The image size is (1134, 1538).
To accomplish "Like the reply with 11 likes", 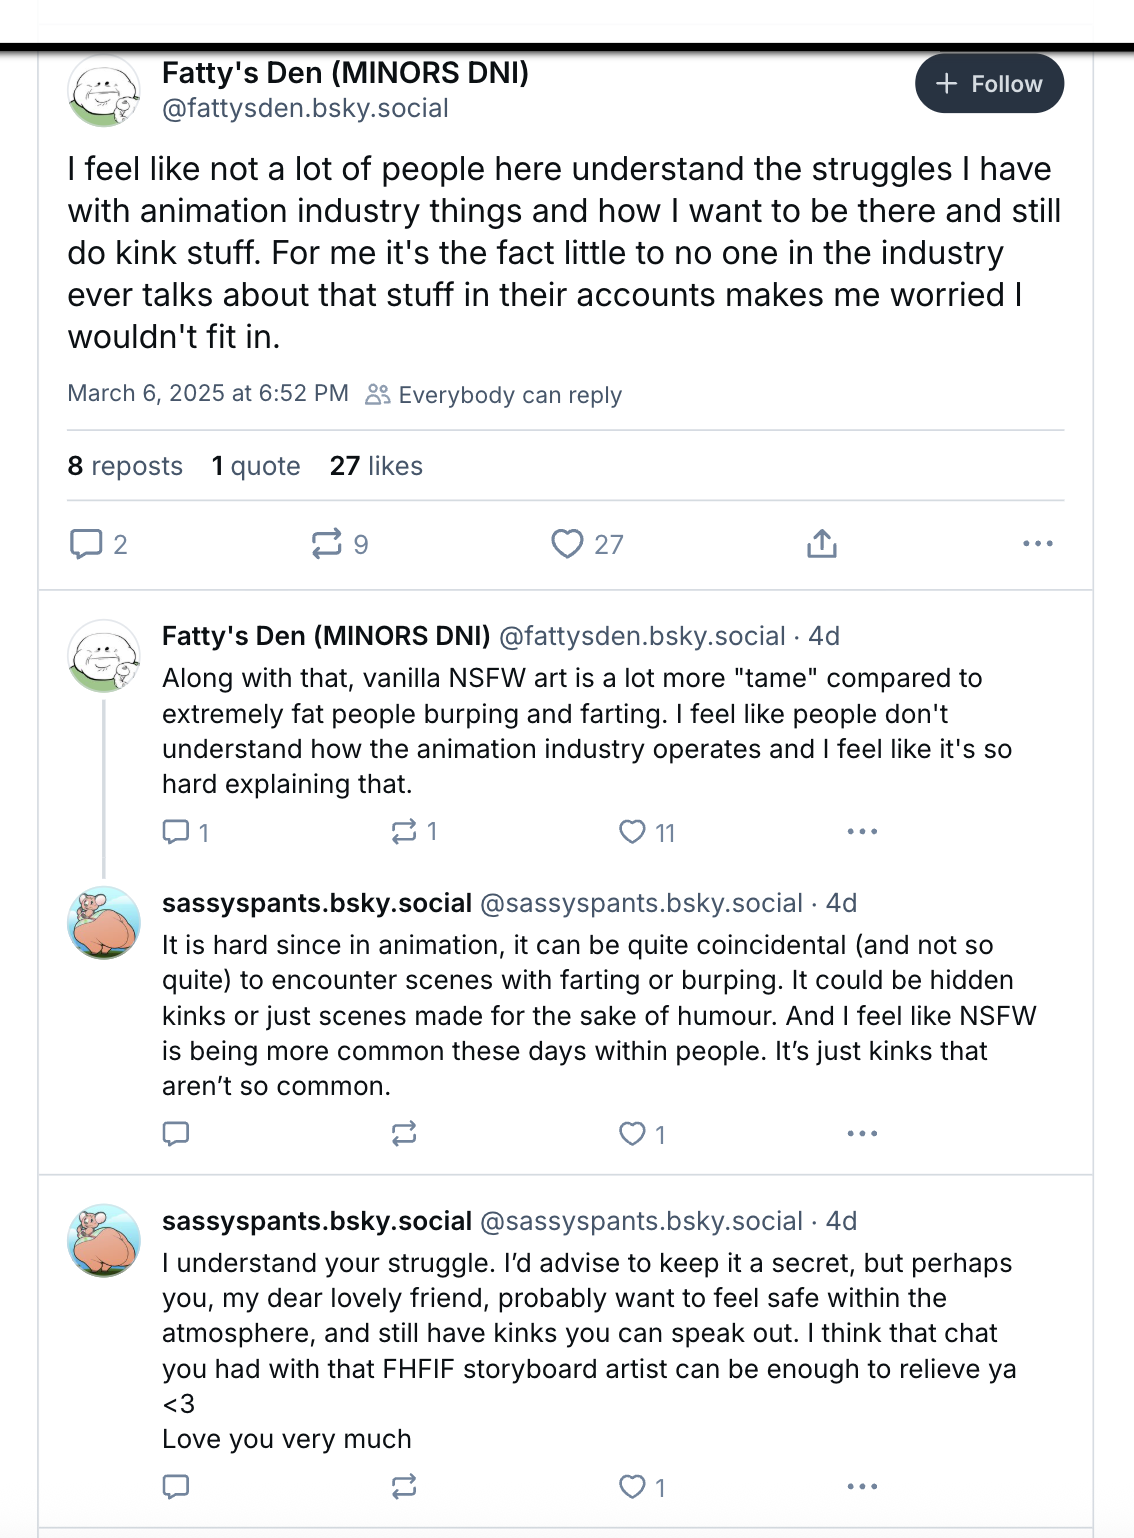I will pyautogui.click(x=632, y=832).
